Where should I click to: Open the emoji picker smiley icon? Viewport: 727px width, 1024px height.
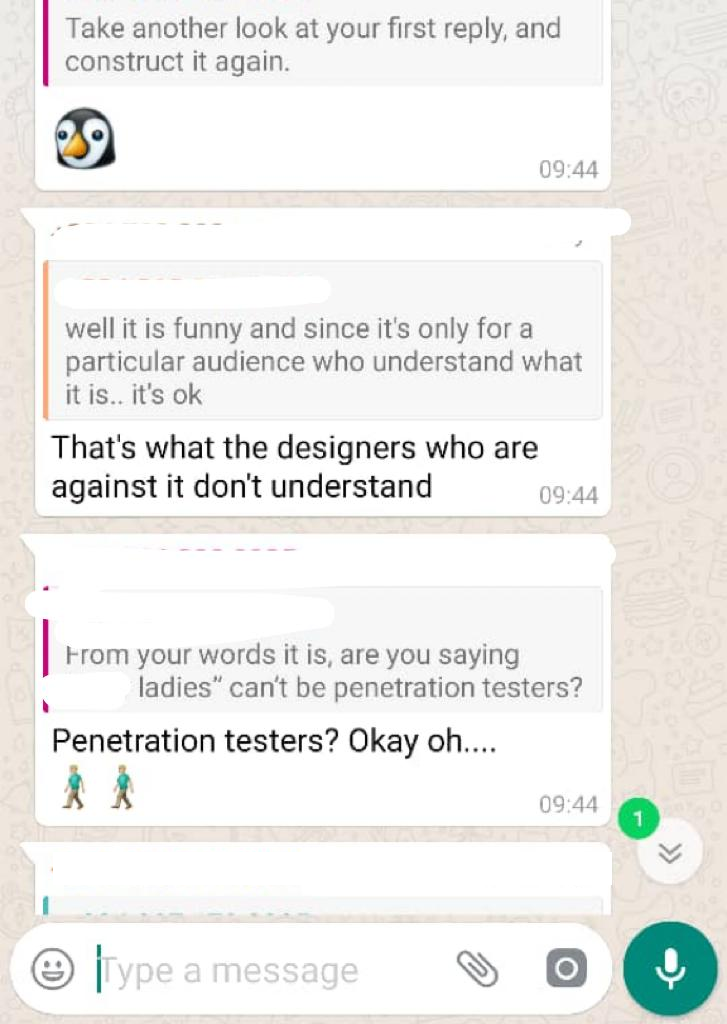coord(52,968)
